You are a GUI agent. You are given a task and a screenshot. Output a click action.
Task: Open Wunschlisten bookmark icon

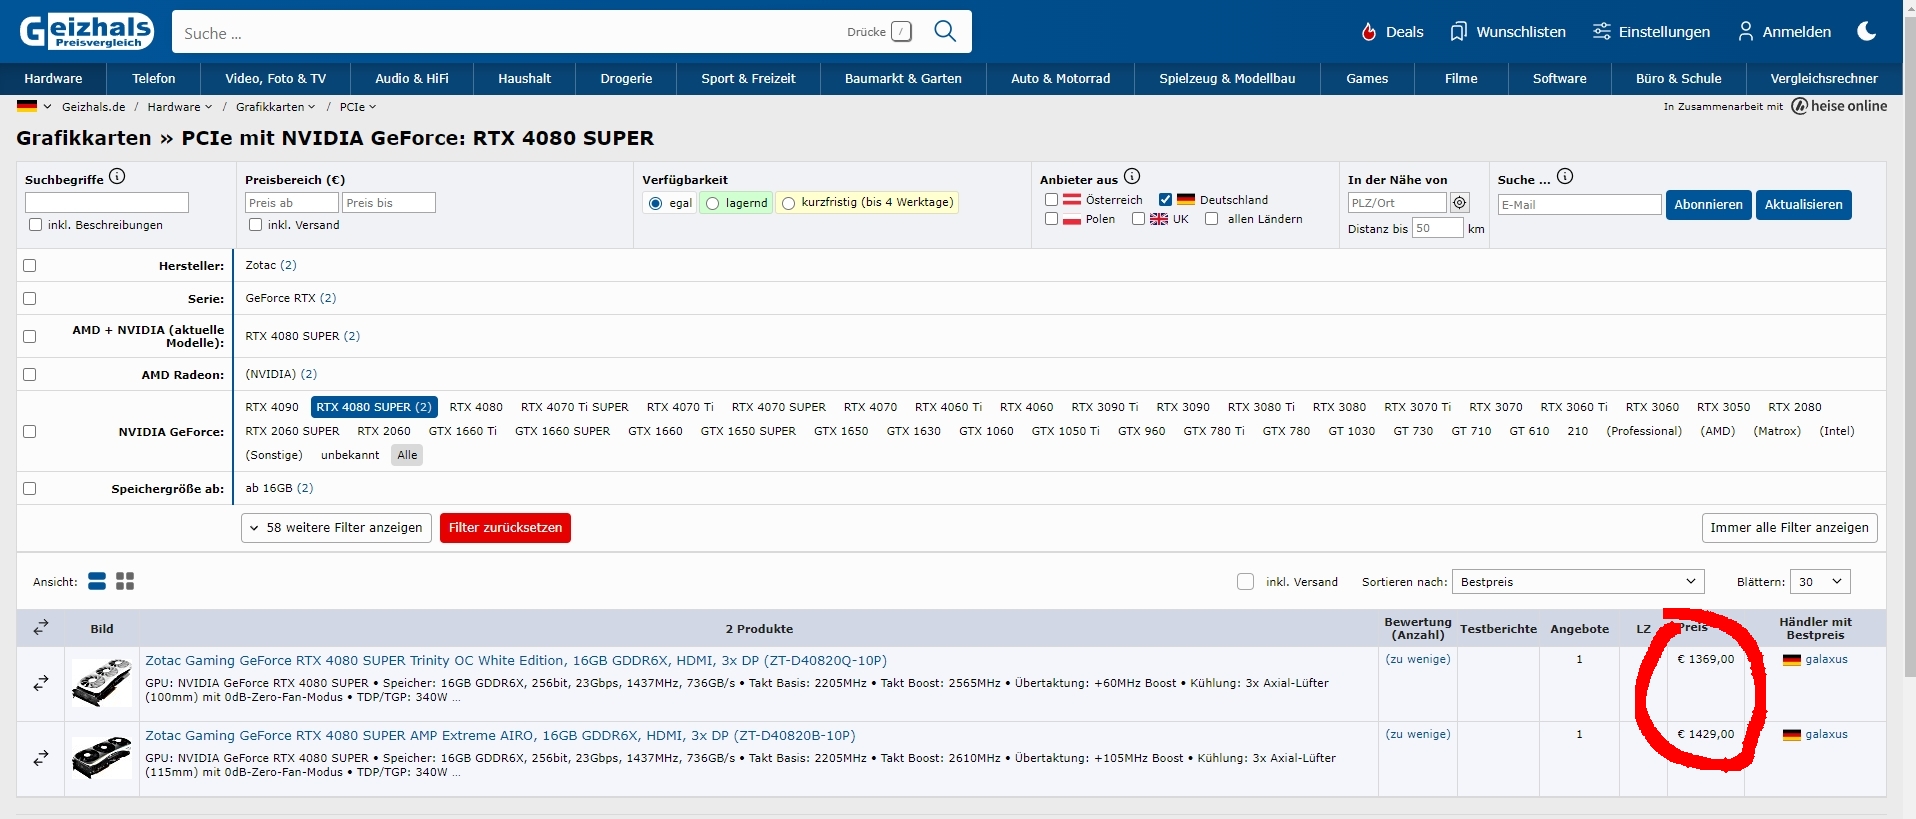coord(1508,32)
